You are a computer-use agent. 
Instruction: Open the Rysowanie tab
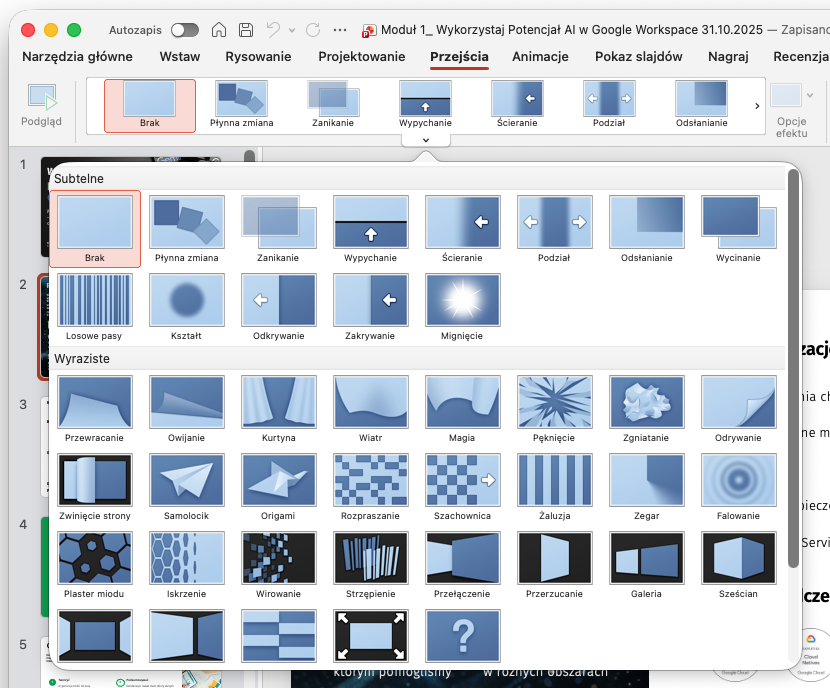pyautogui.click(x=258, y=57)
